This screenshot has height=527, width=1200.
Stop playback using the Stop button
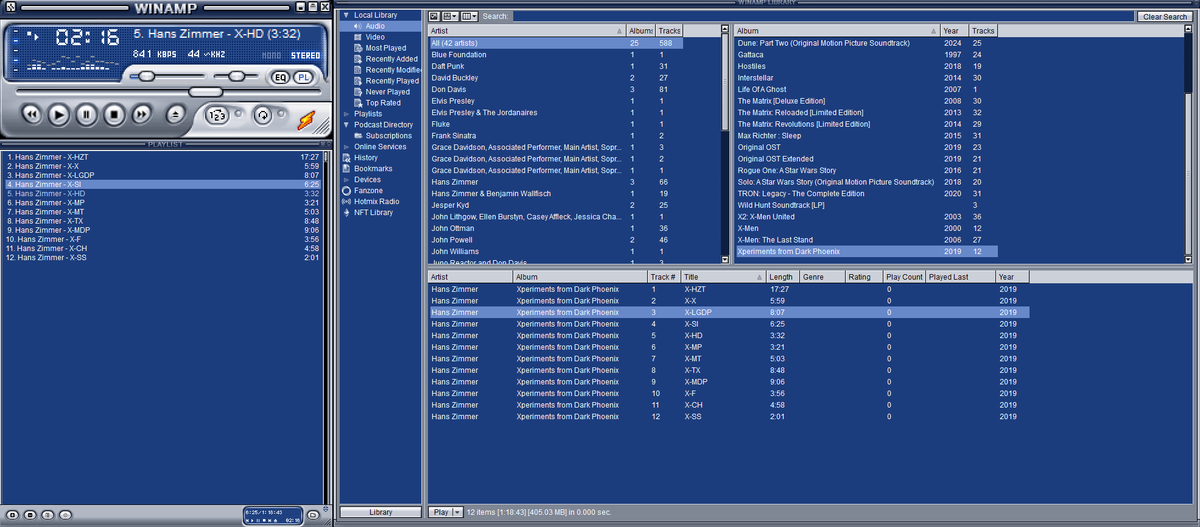pyautogui.click(x=115, y=115)
